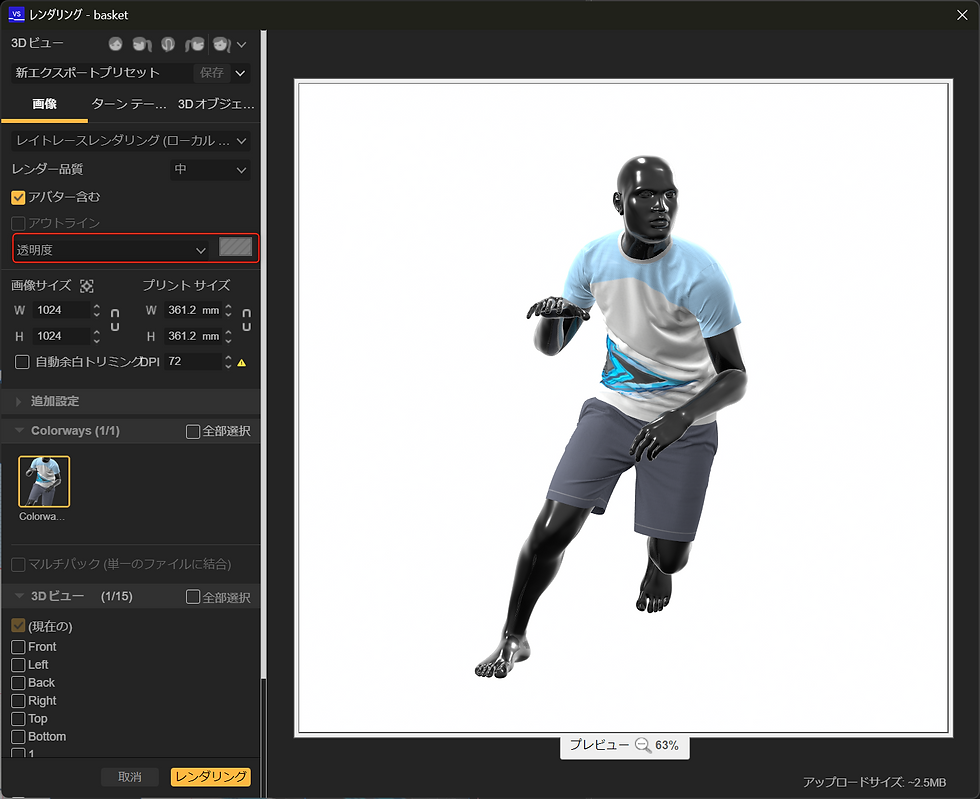This screenshot has width=980, height=799.
Task: Click the yellow DPI warning icon
Action: point(241,362)
